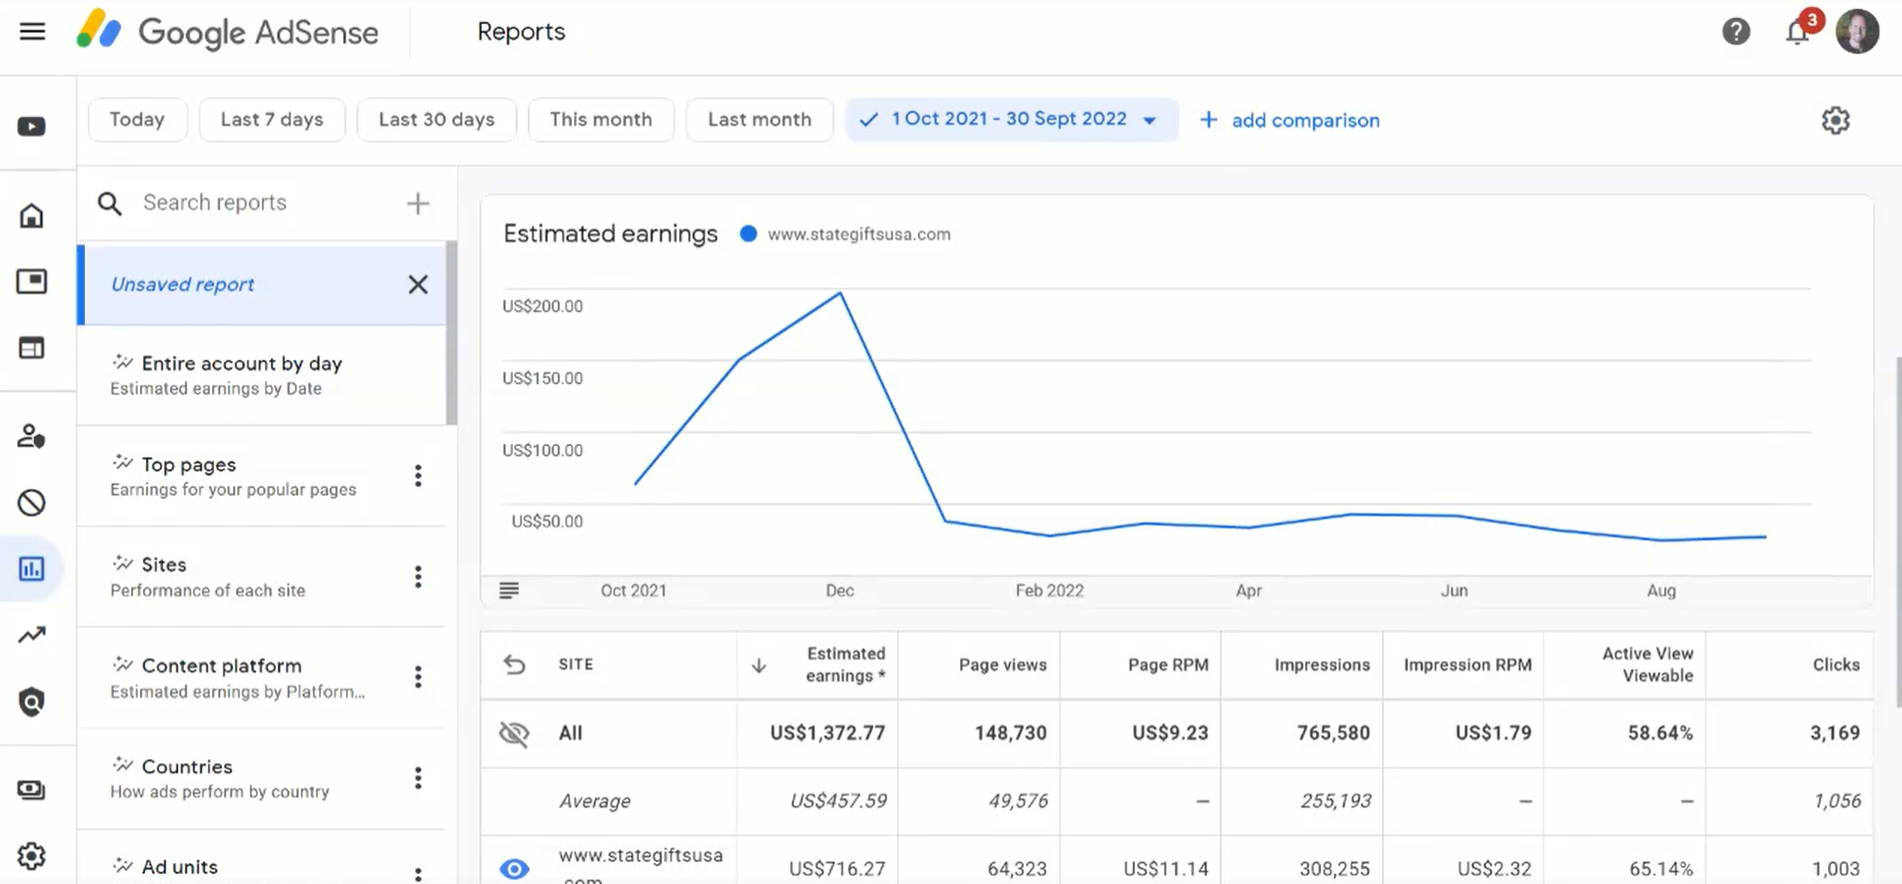Select the Last 30 days filter
The image size is (1902, 884).
436,120
